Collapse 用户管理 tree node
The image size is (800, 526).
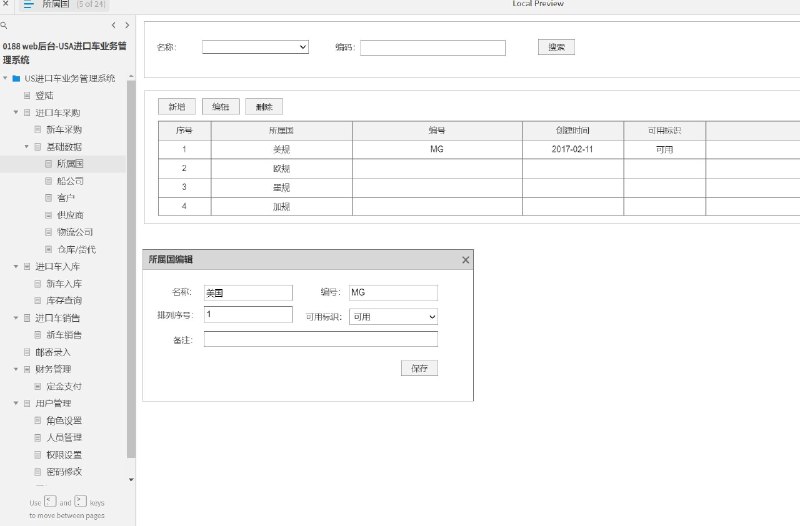(x=16, y=403)
